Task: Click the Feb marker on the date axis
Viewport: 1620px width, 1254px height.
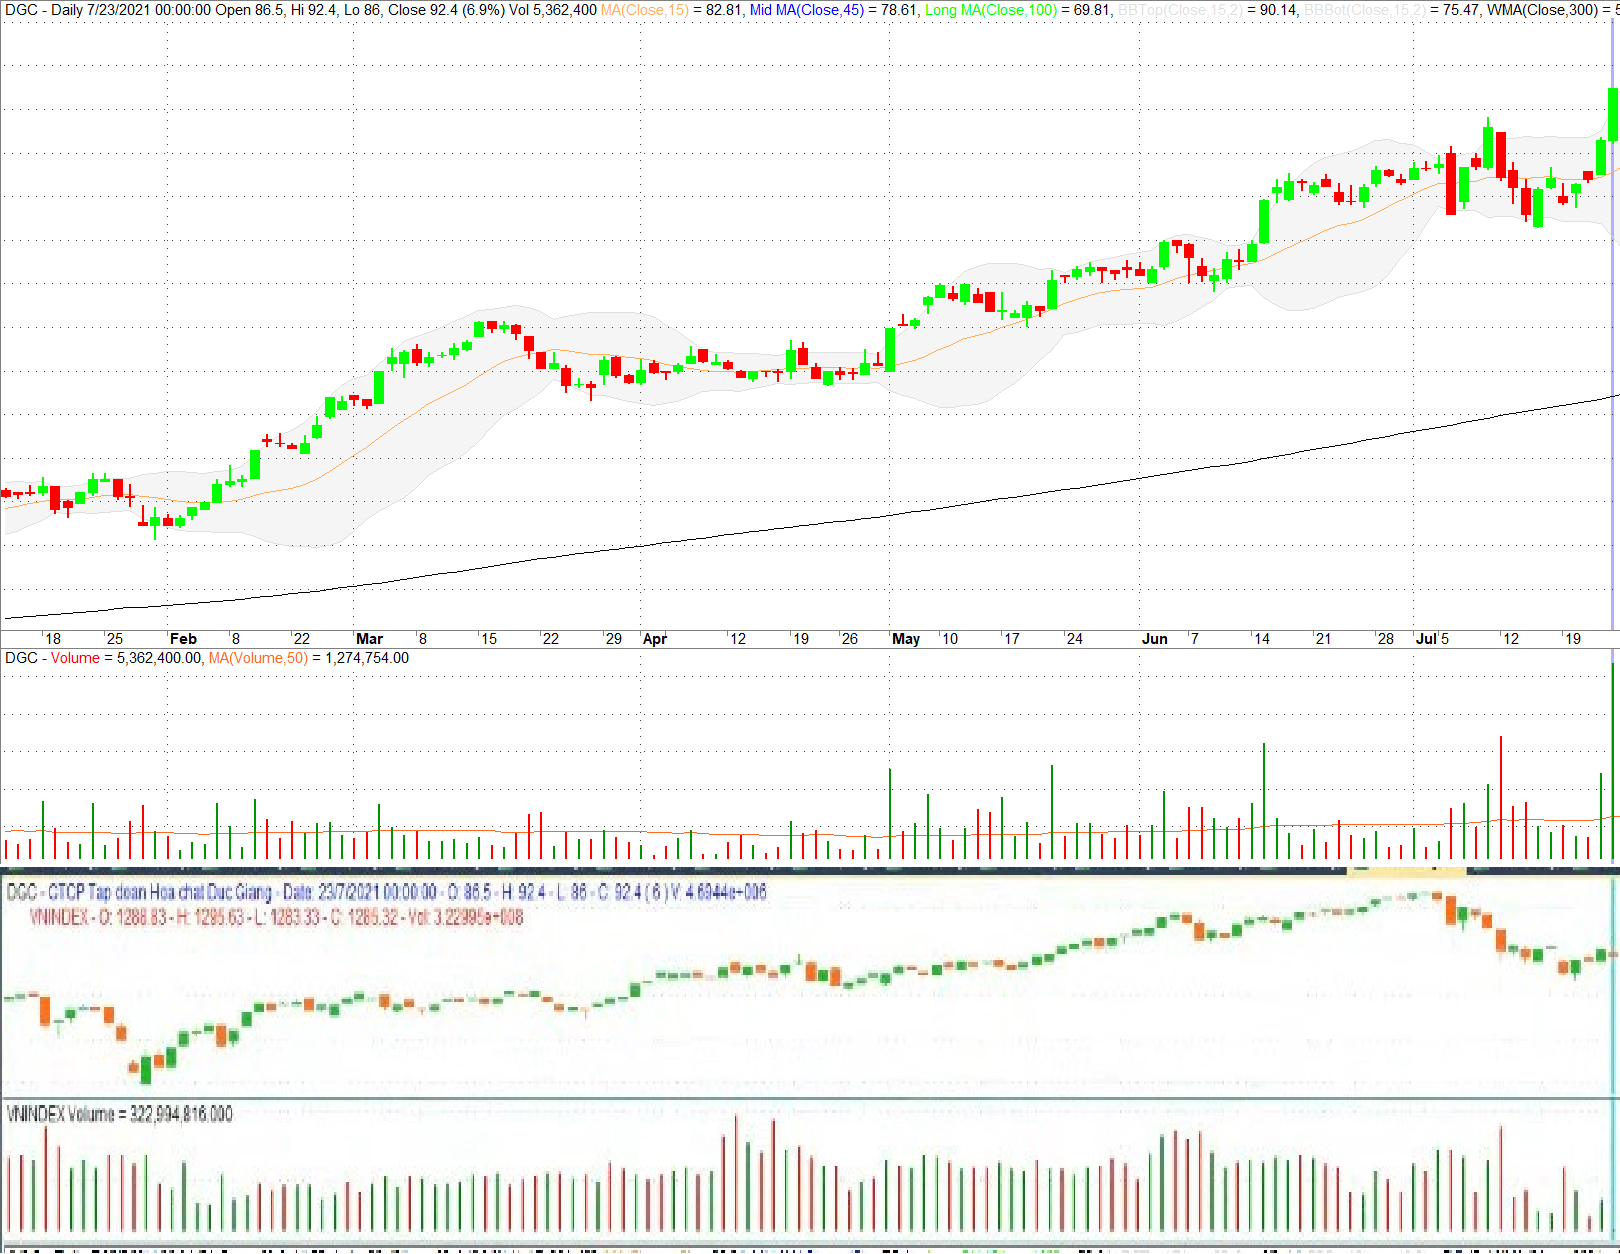Action: 183,639
